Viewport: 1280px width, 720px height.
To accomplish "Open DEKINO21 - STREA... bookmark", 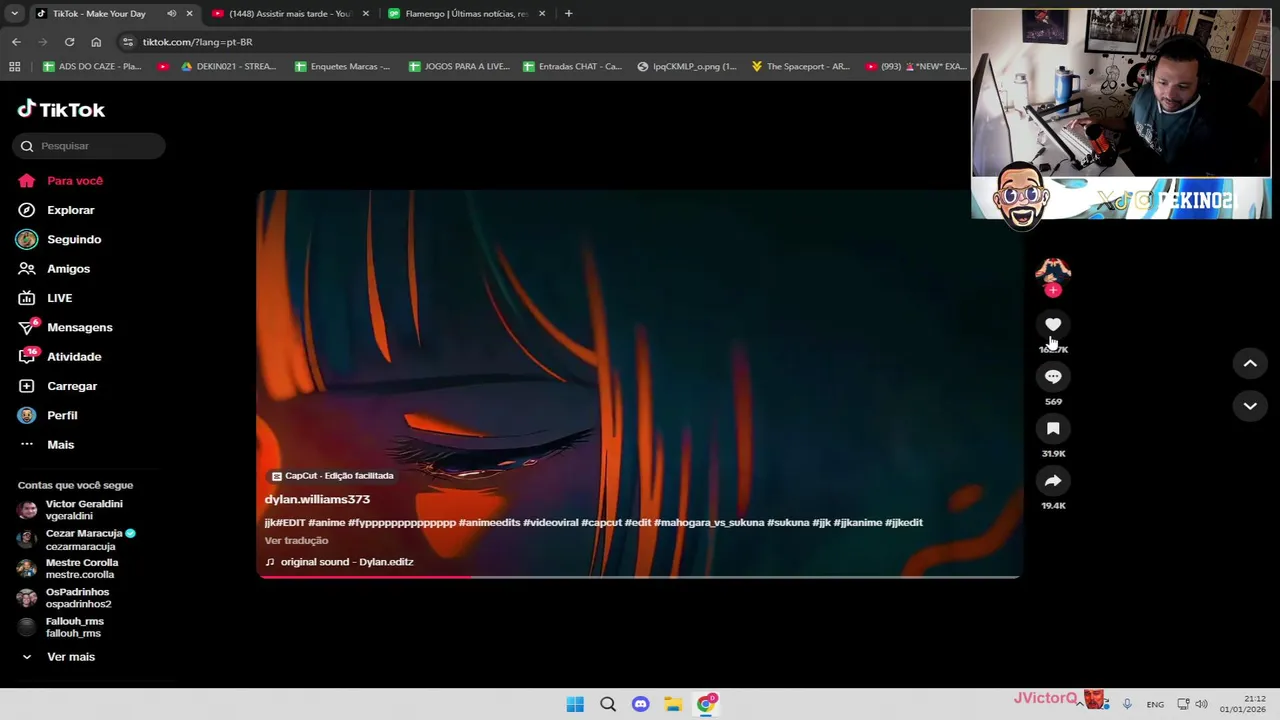I will 228,66.
